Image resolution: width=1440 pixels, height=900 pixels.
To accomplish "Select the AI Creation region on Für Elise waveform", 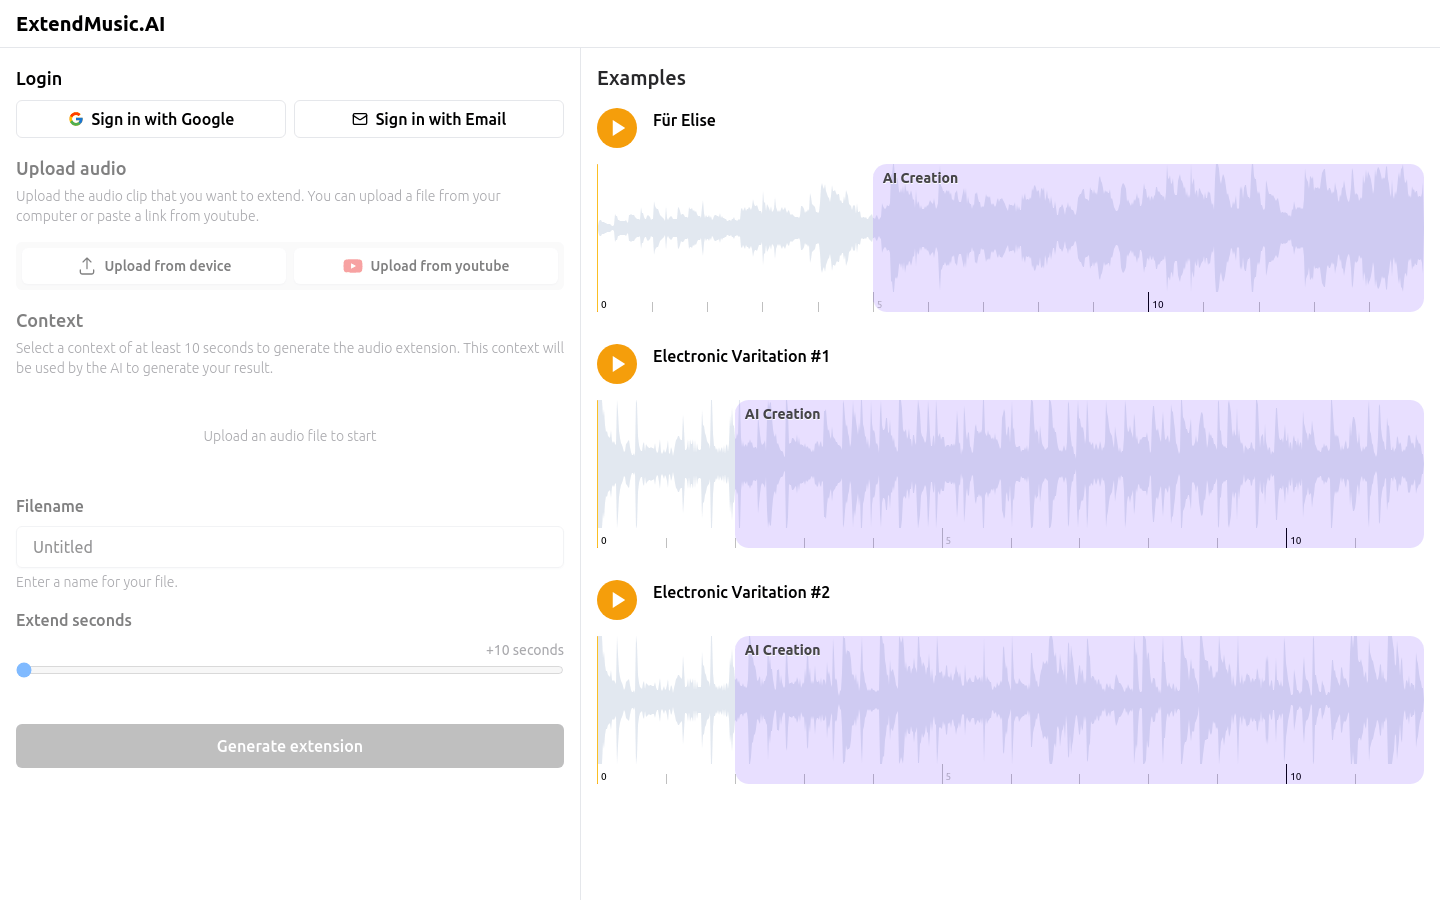I will click(x=1148, y=238).
